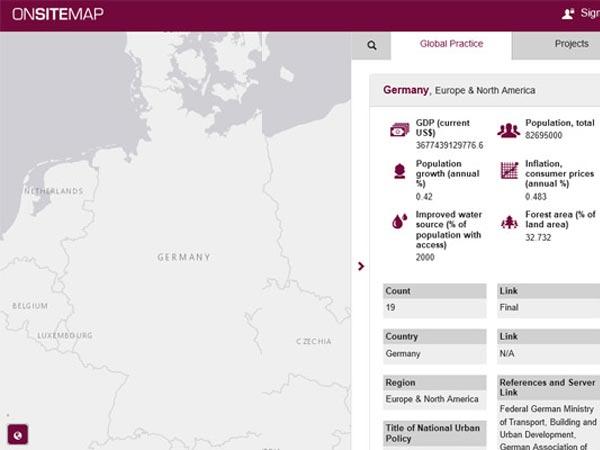Click the Title of National Urban Policy header
This screenshot has height=450, width=600.
click(435, 433)
